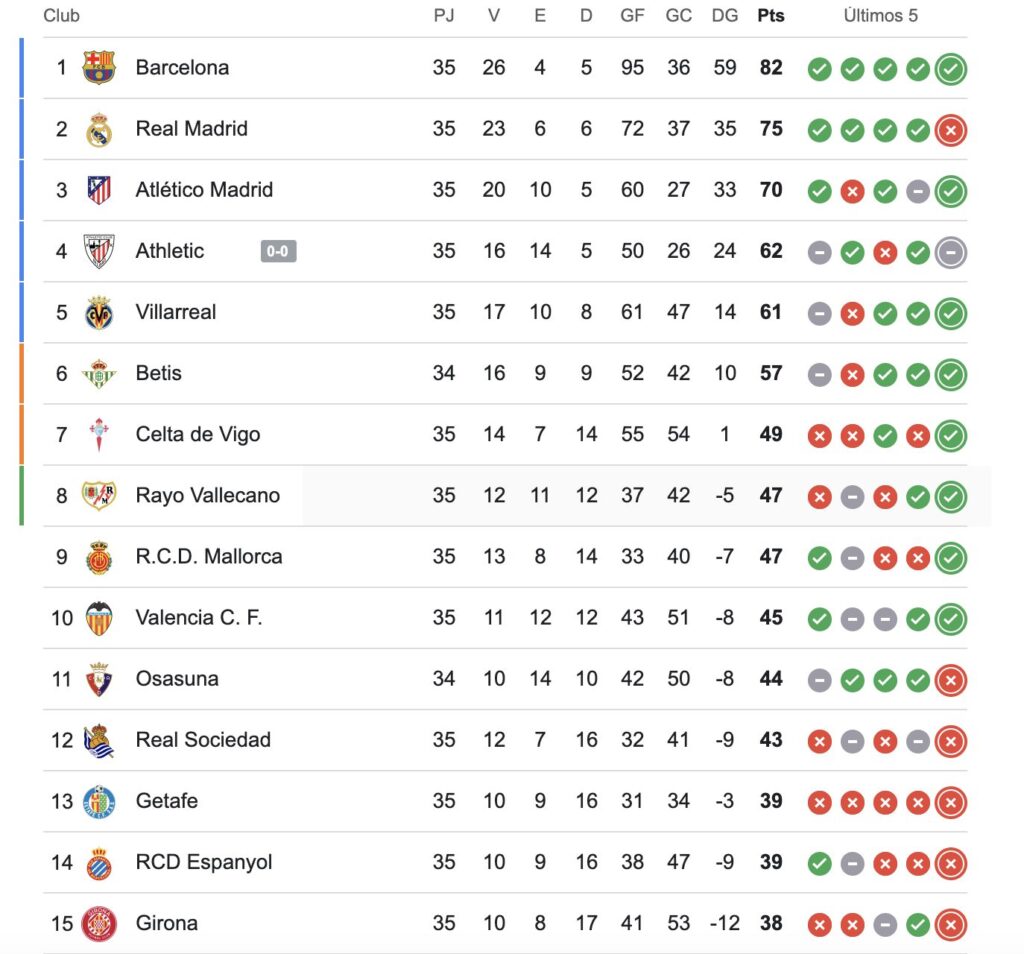Open the Rayo Vallecano team link
Screen dimensions: 1024x954
pos(208,495)
